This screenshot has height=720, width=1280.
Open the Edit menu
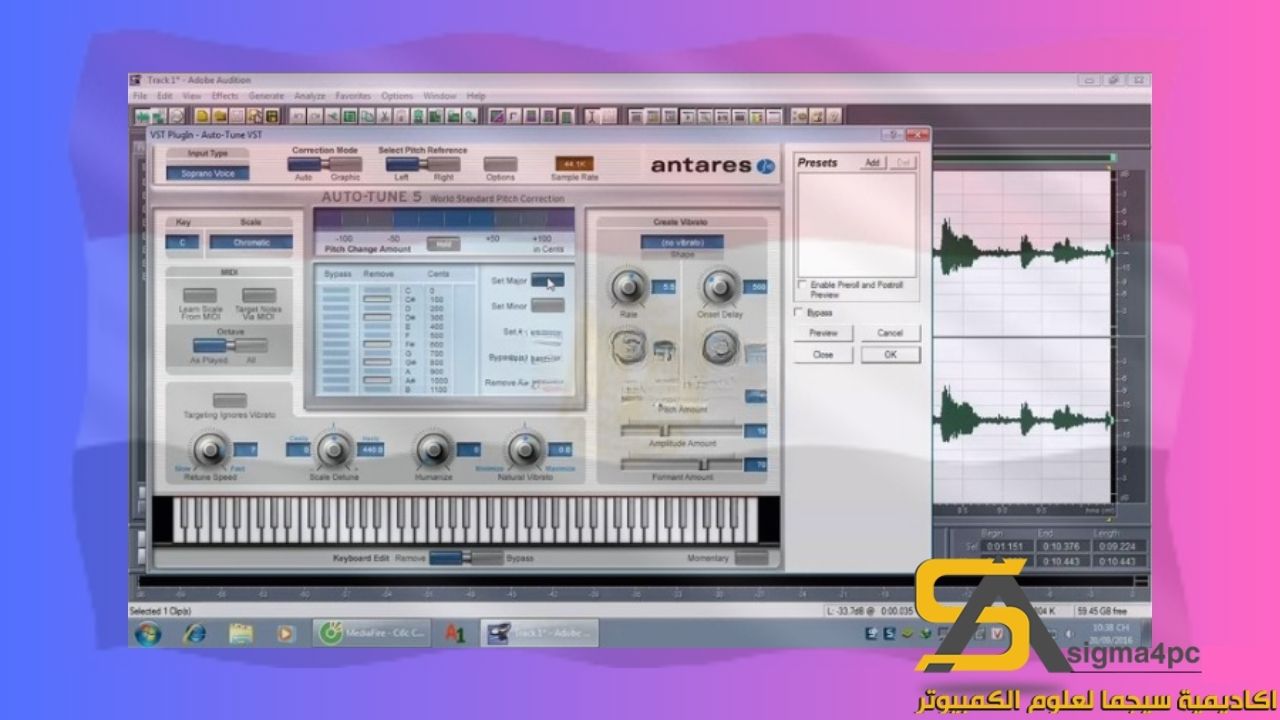(x=165, y=96)
